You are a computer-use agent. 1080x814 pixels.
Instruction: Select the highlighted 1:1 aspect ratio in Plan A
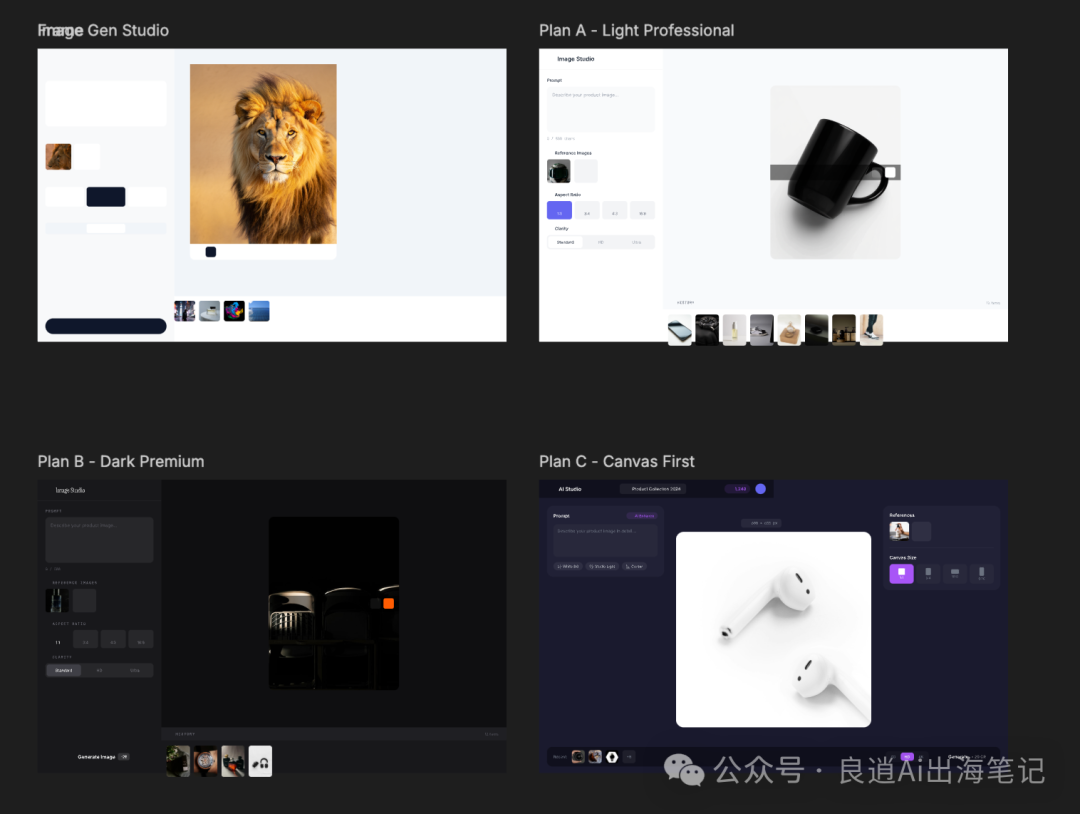click(x=559, y=211)
